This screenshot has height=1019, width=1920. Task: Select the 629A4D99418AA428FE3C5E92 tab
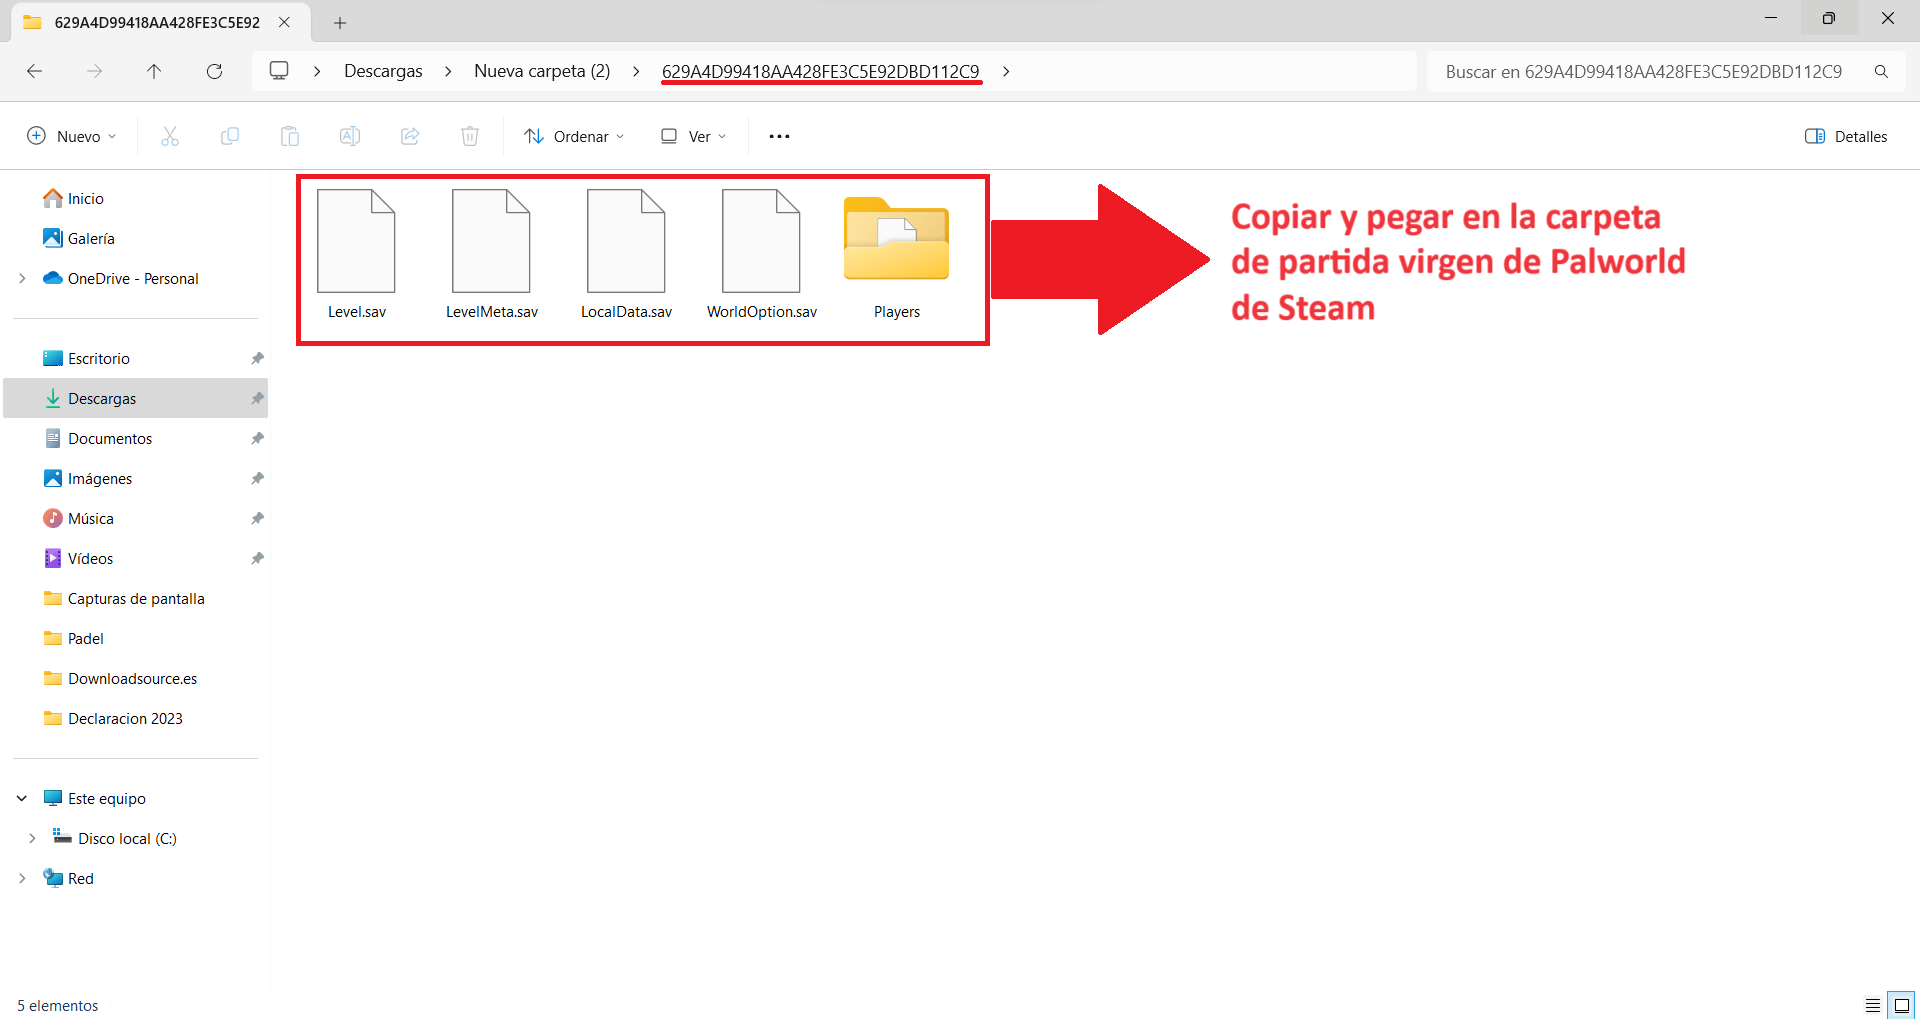coord(157,22)
